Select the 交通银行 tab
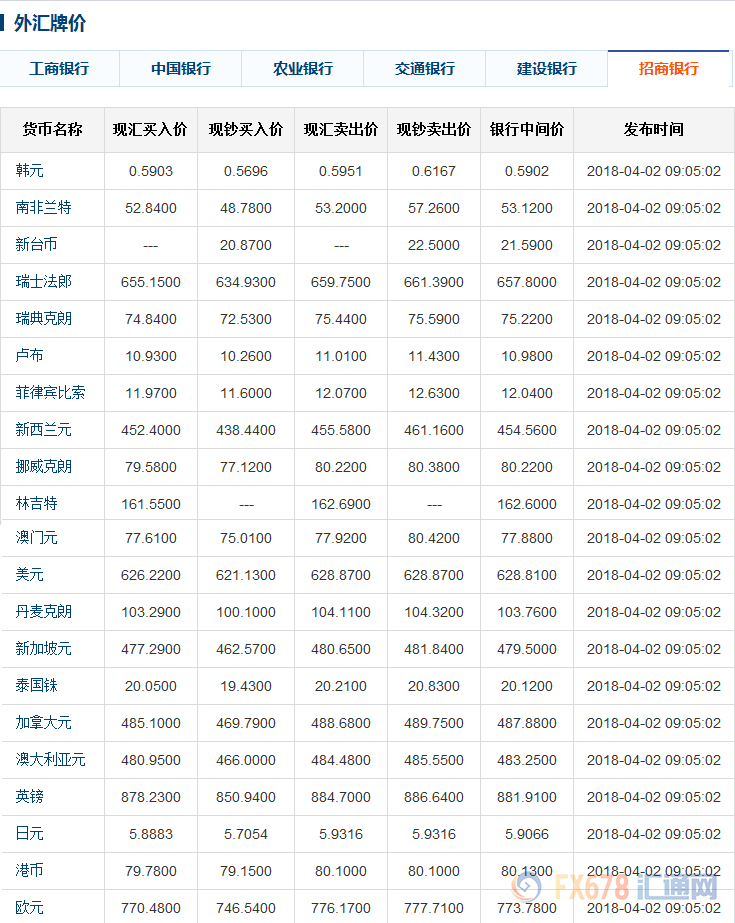Screen dimensions: 735x923 point(424,69)
